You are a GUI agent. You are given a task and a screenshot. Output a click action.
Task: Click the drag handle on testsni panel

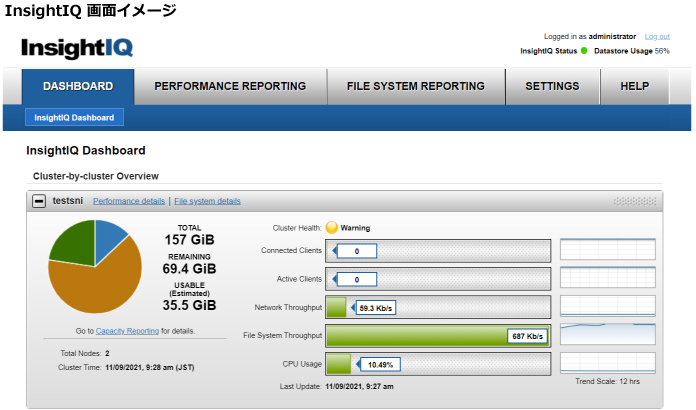click(x=634, y=201)
